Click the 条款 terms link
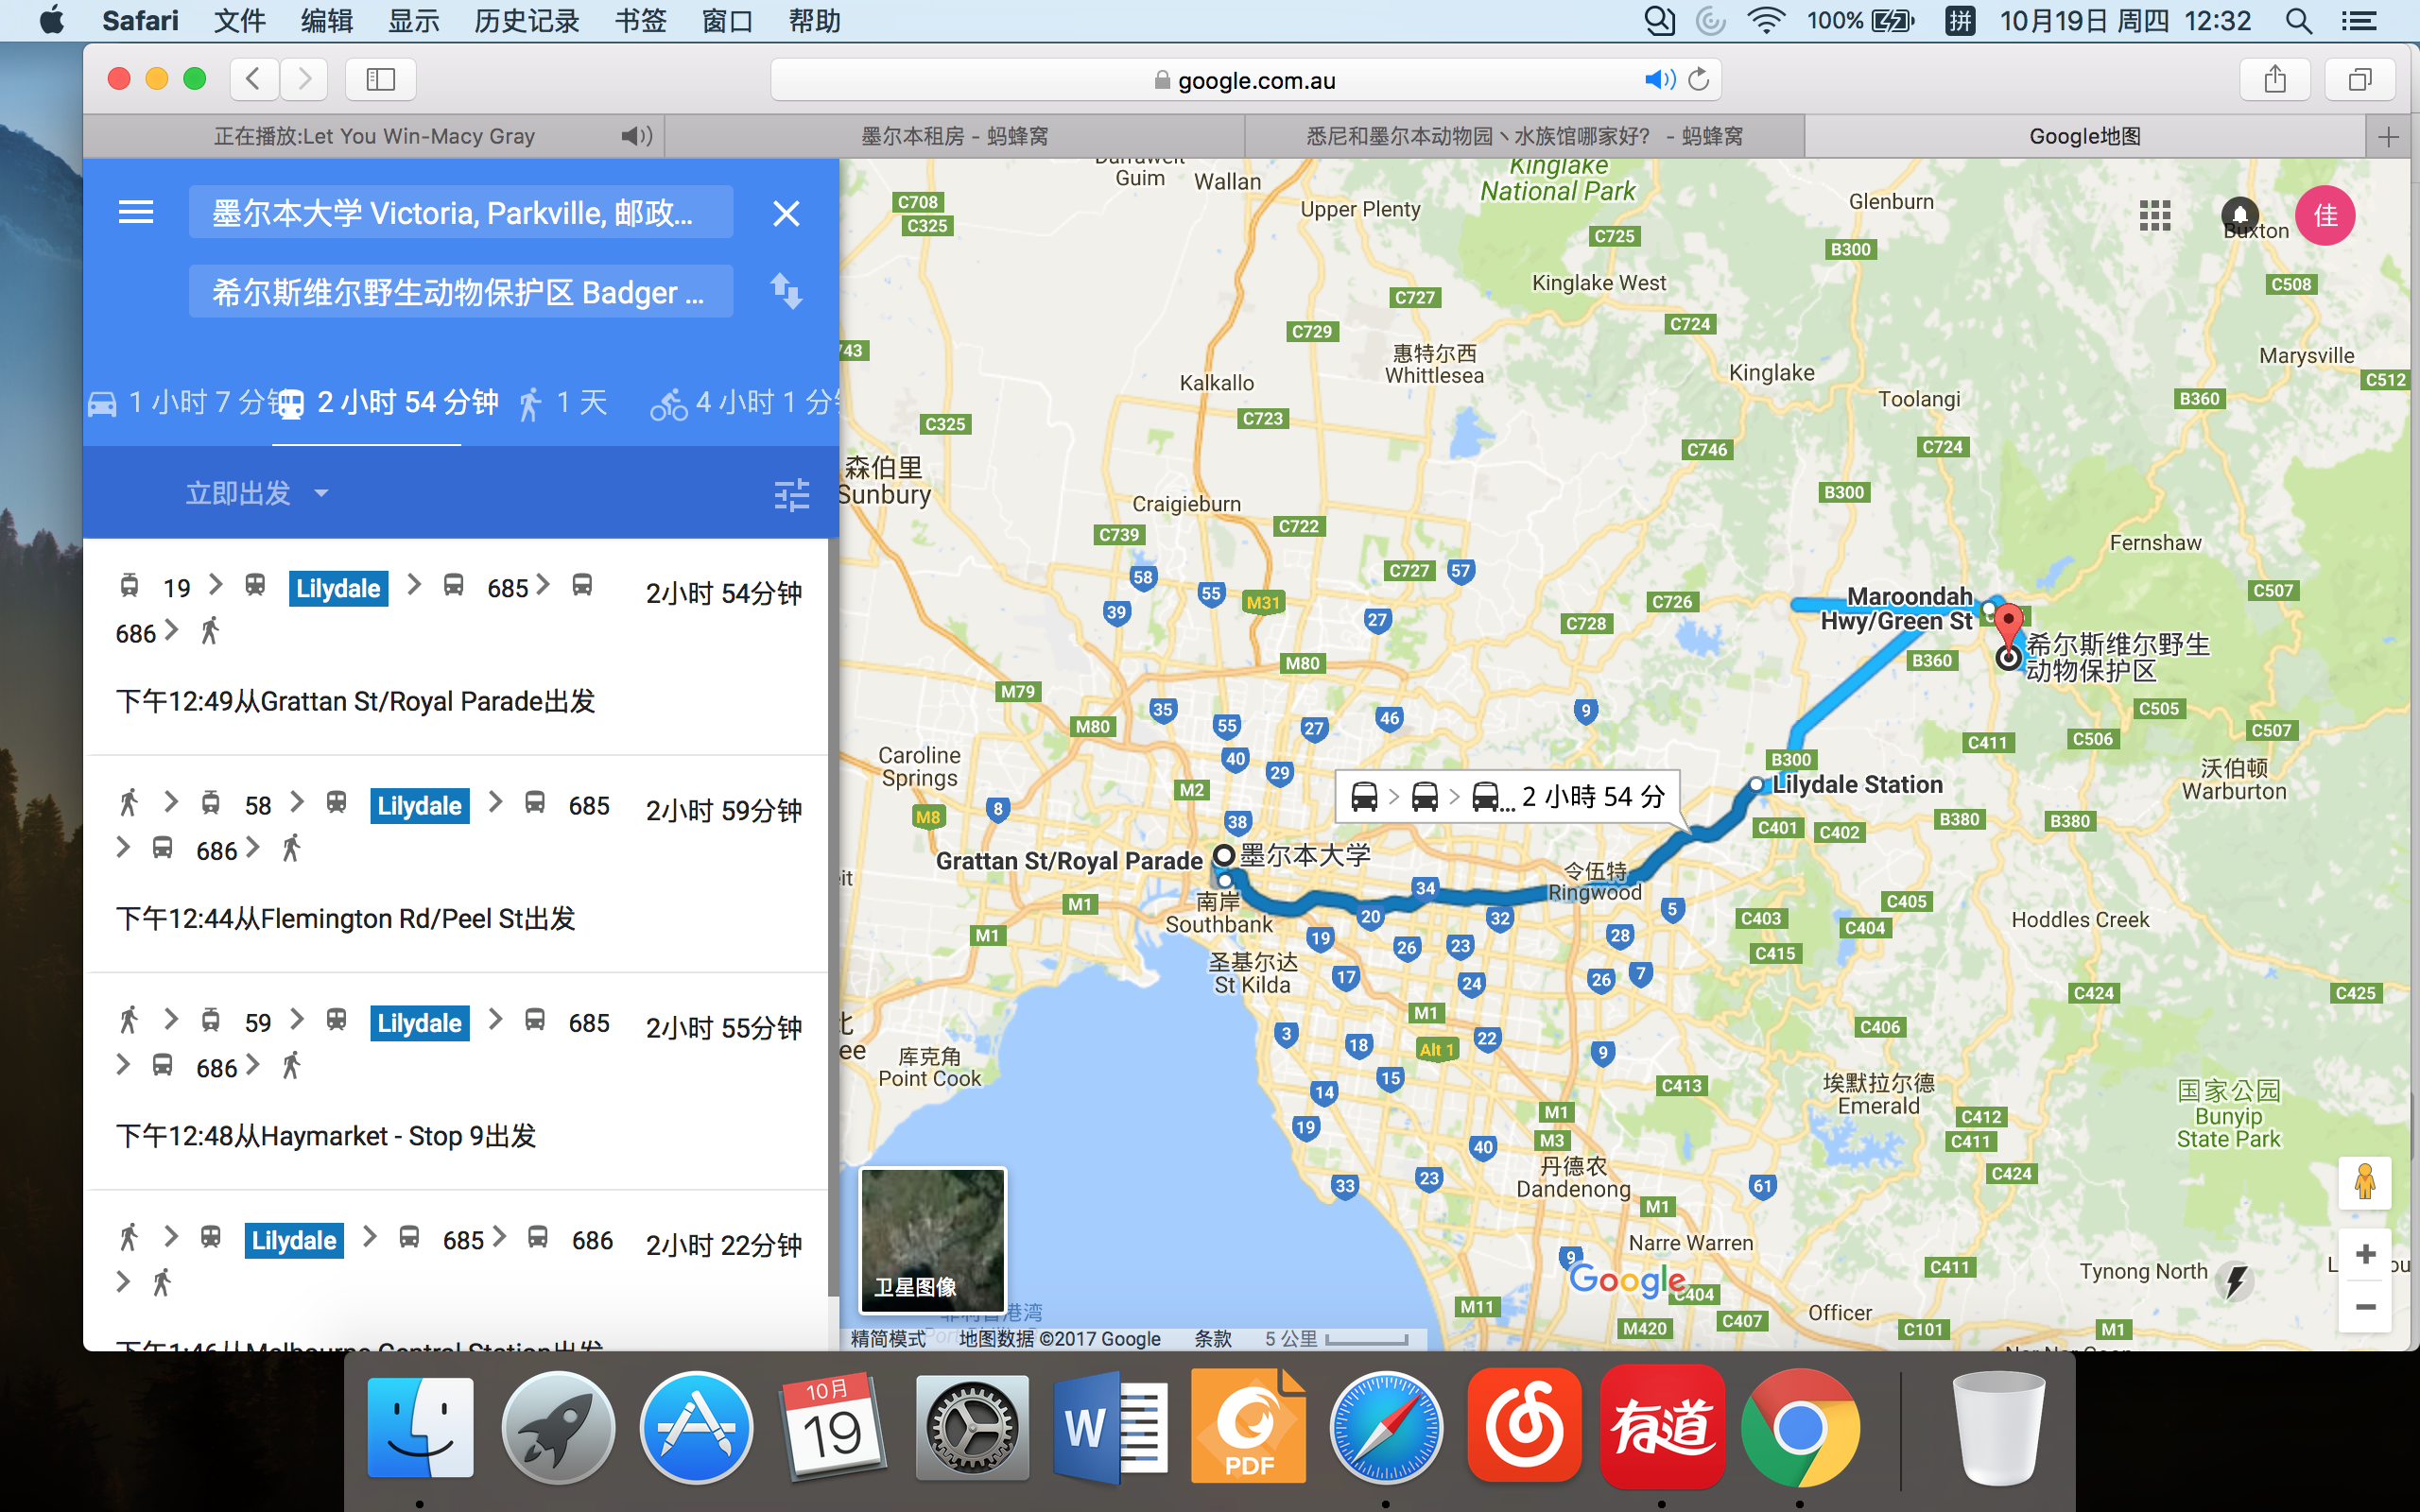 [x=1212, y=1338]
